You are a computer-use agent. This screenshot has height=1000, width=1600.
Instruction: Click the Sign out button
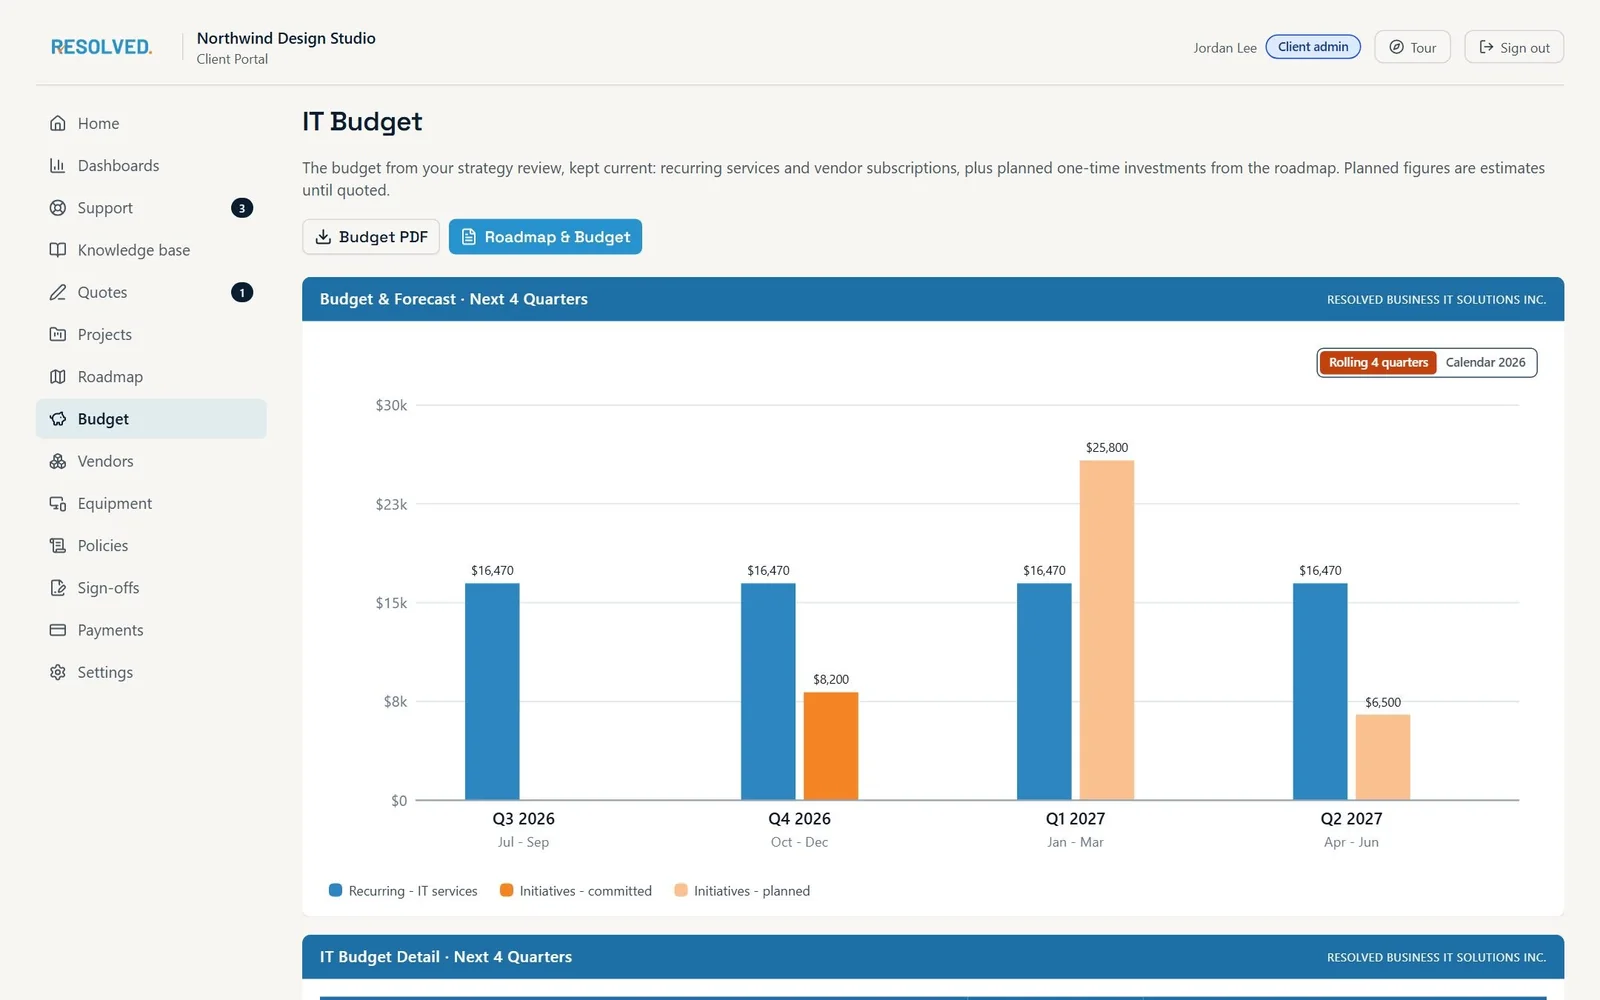coord(1514,47)
